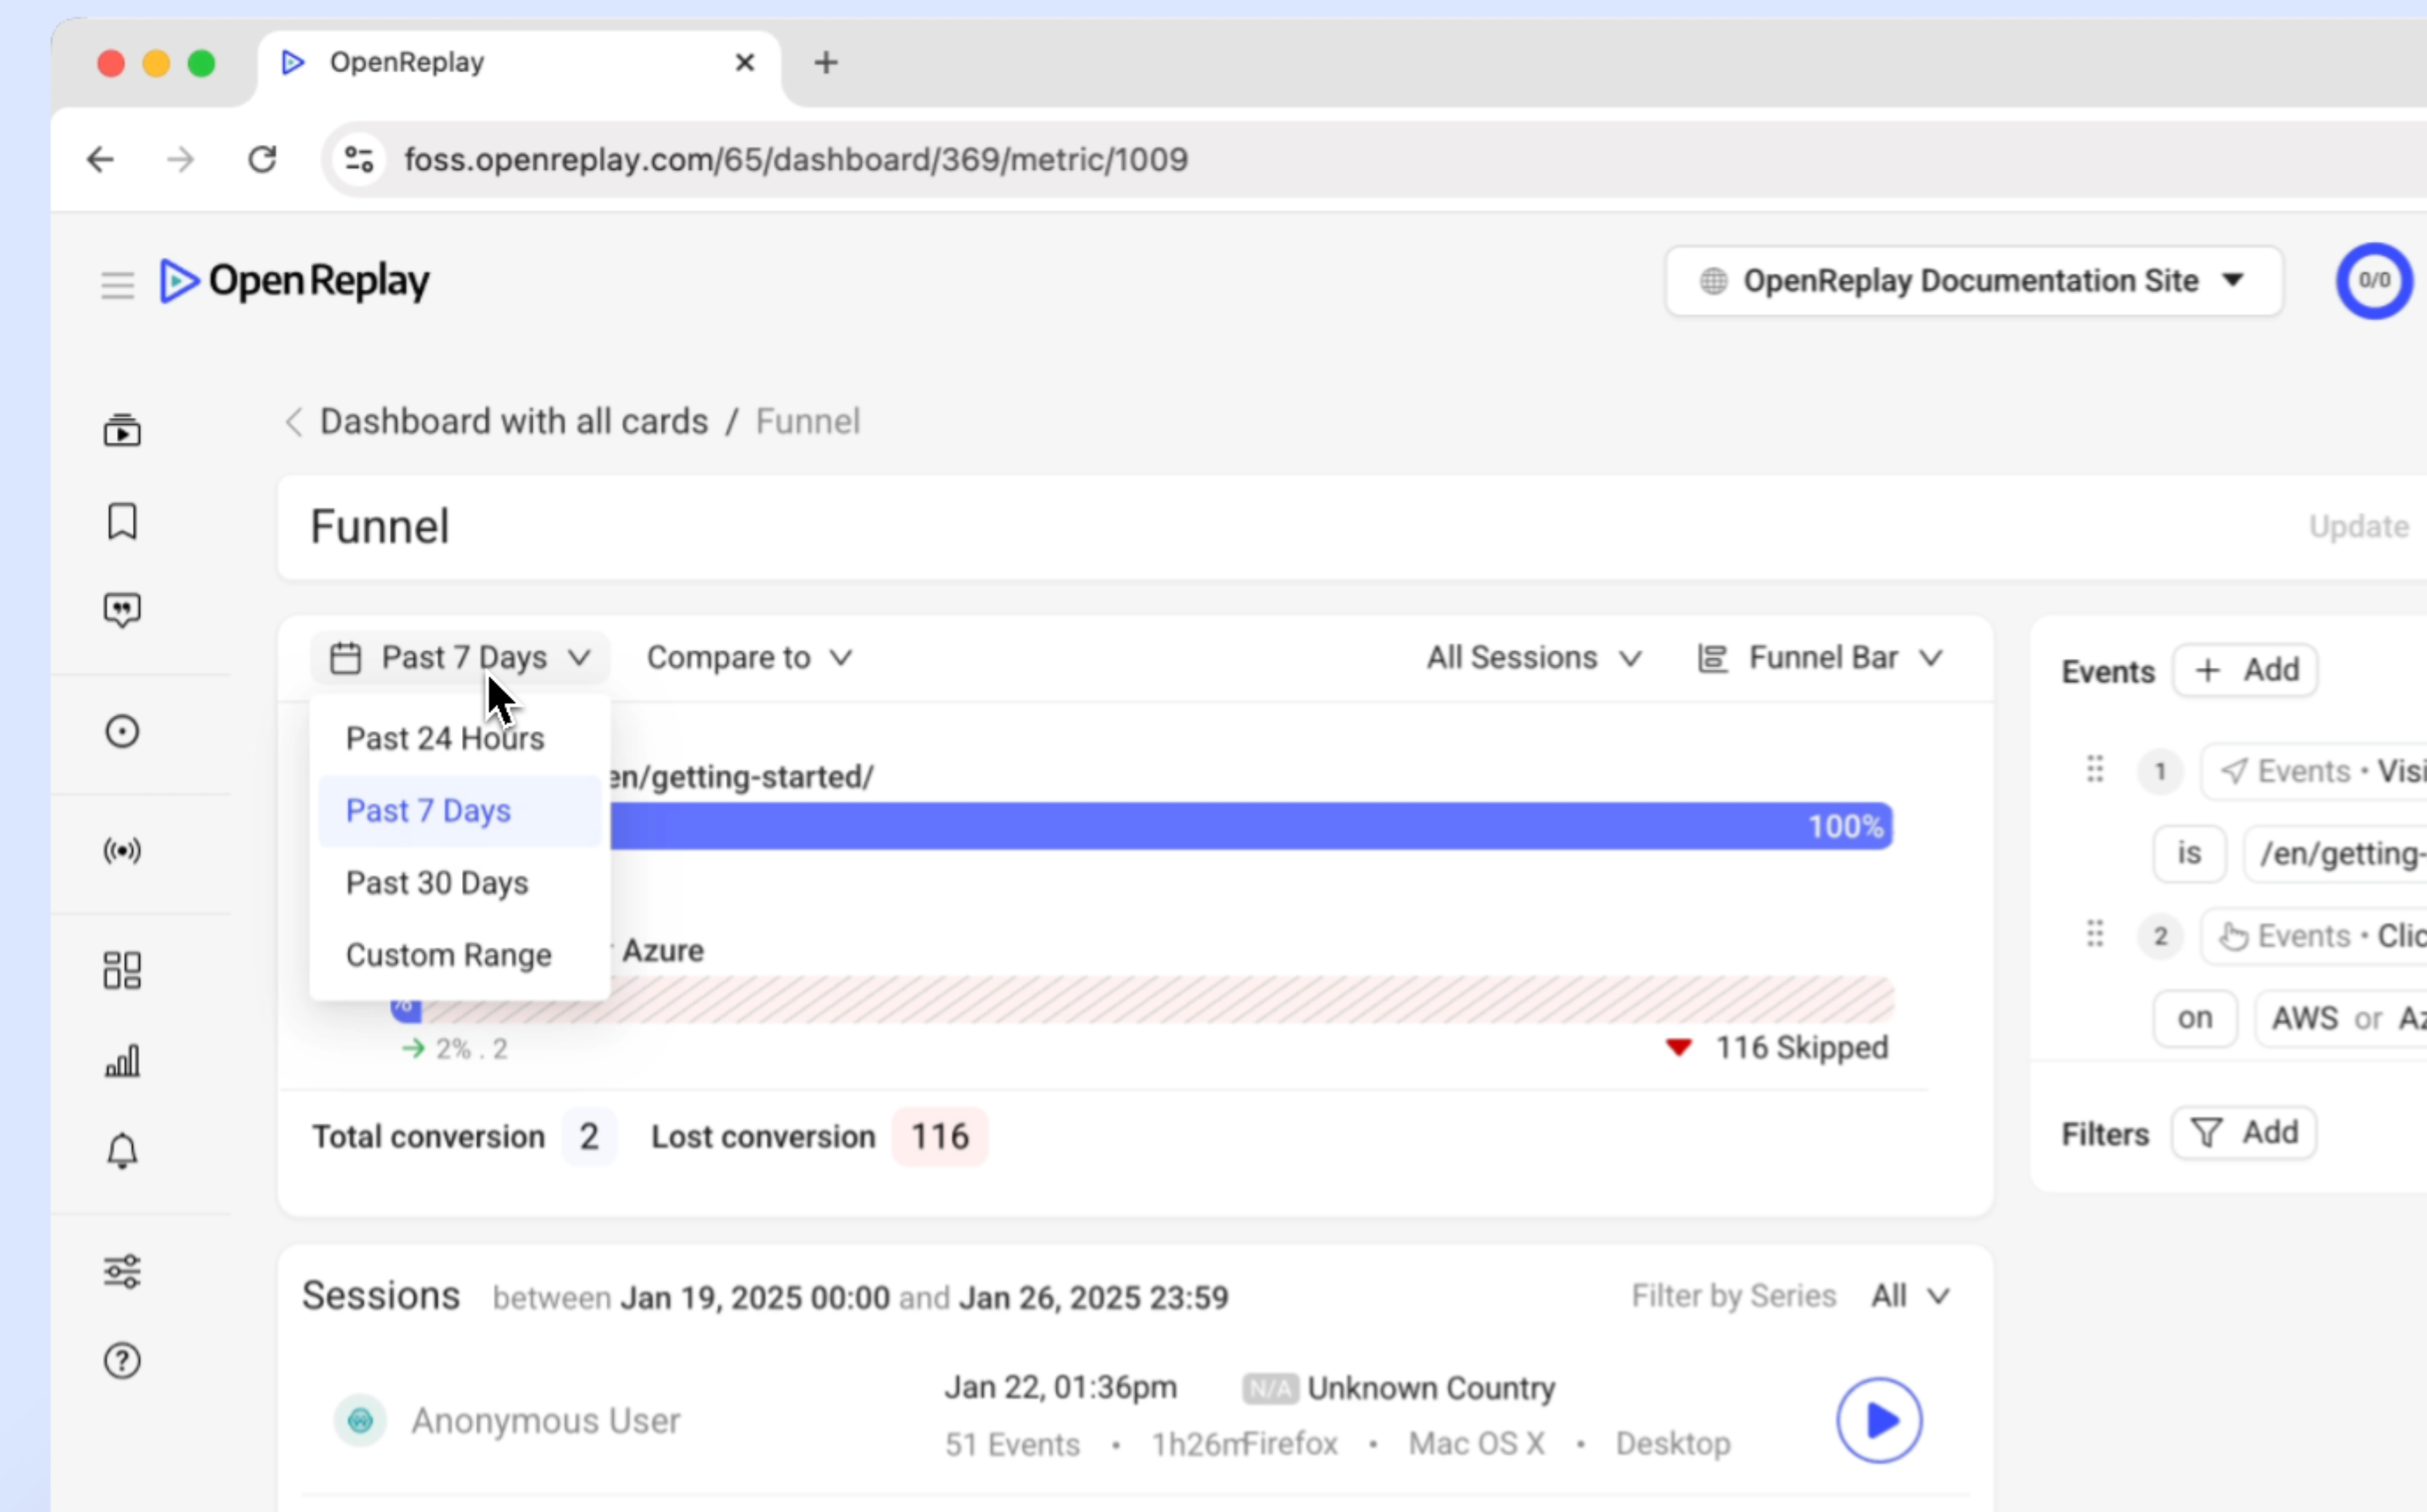
Task: Pick Custom Range from date menu
Action: click(448, 955)
